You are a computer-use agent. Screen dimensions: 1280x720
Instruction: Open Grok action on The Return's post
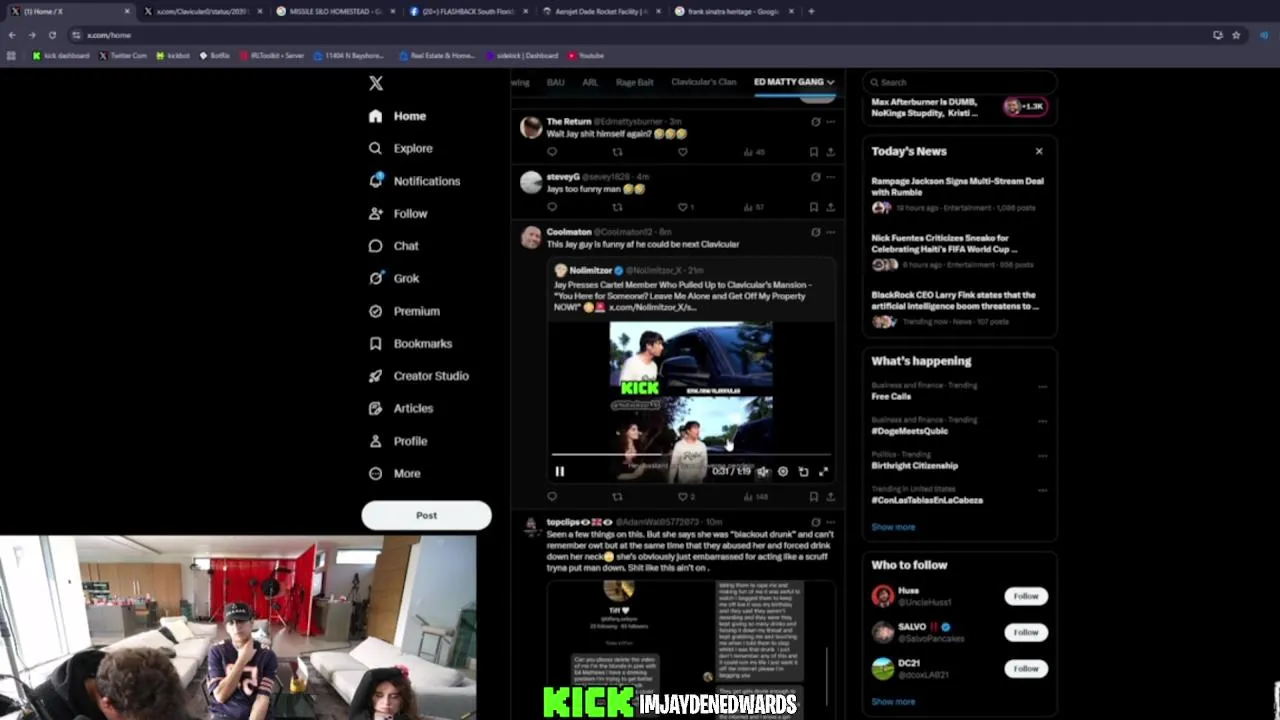(815, 122)
